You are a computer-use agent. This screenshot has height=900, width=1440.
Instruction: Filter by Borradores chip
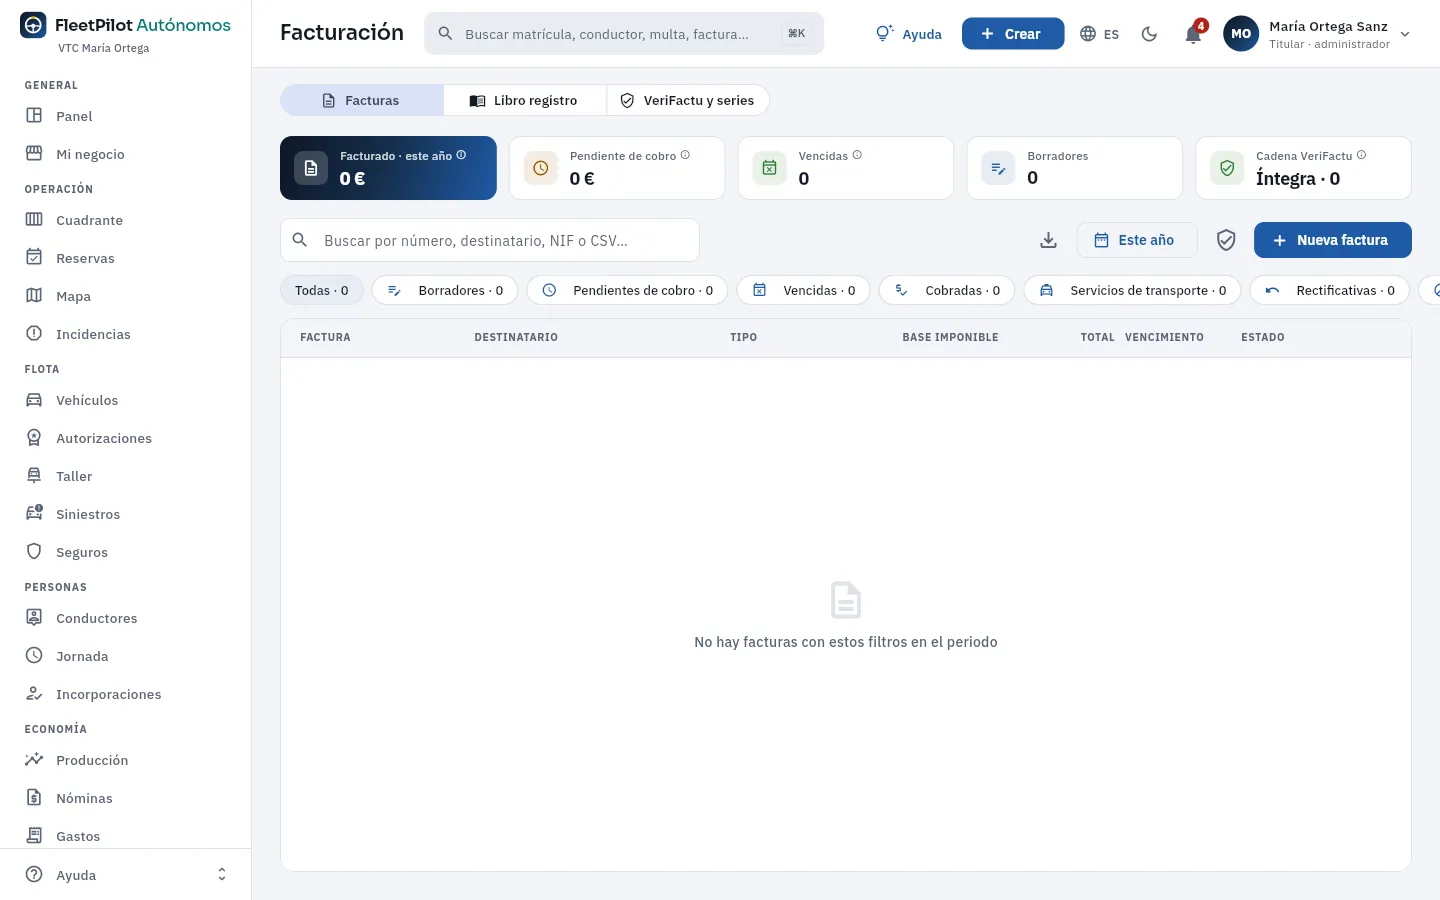[445, 290]
